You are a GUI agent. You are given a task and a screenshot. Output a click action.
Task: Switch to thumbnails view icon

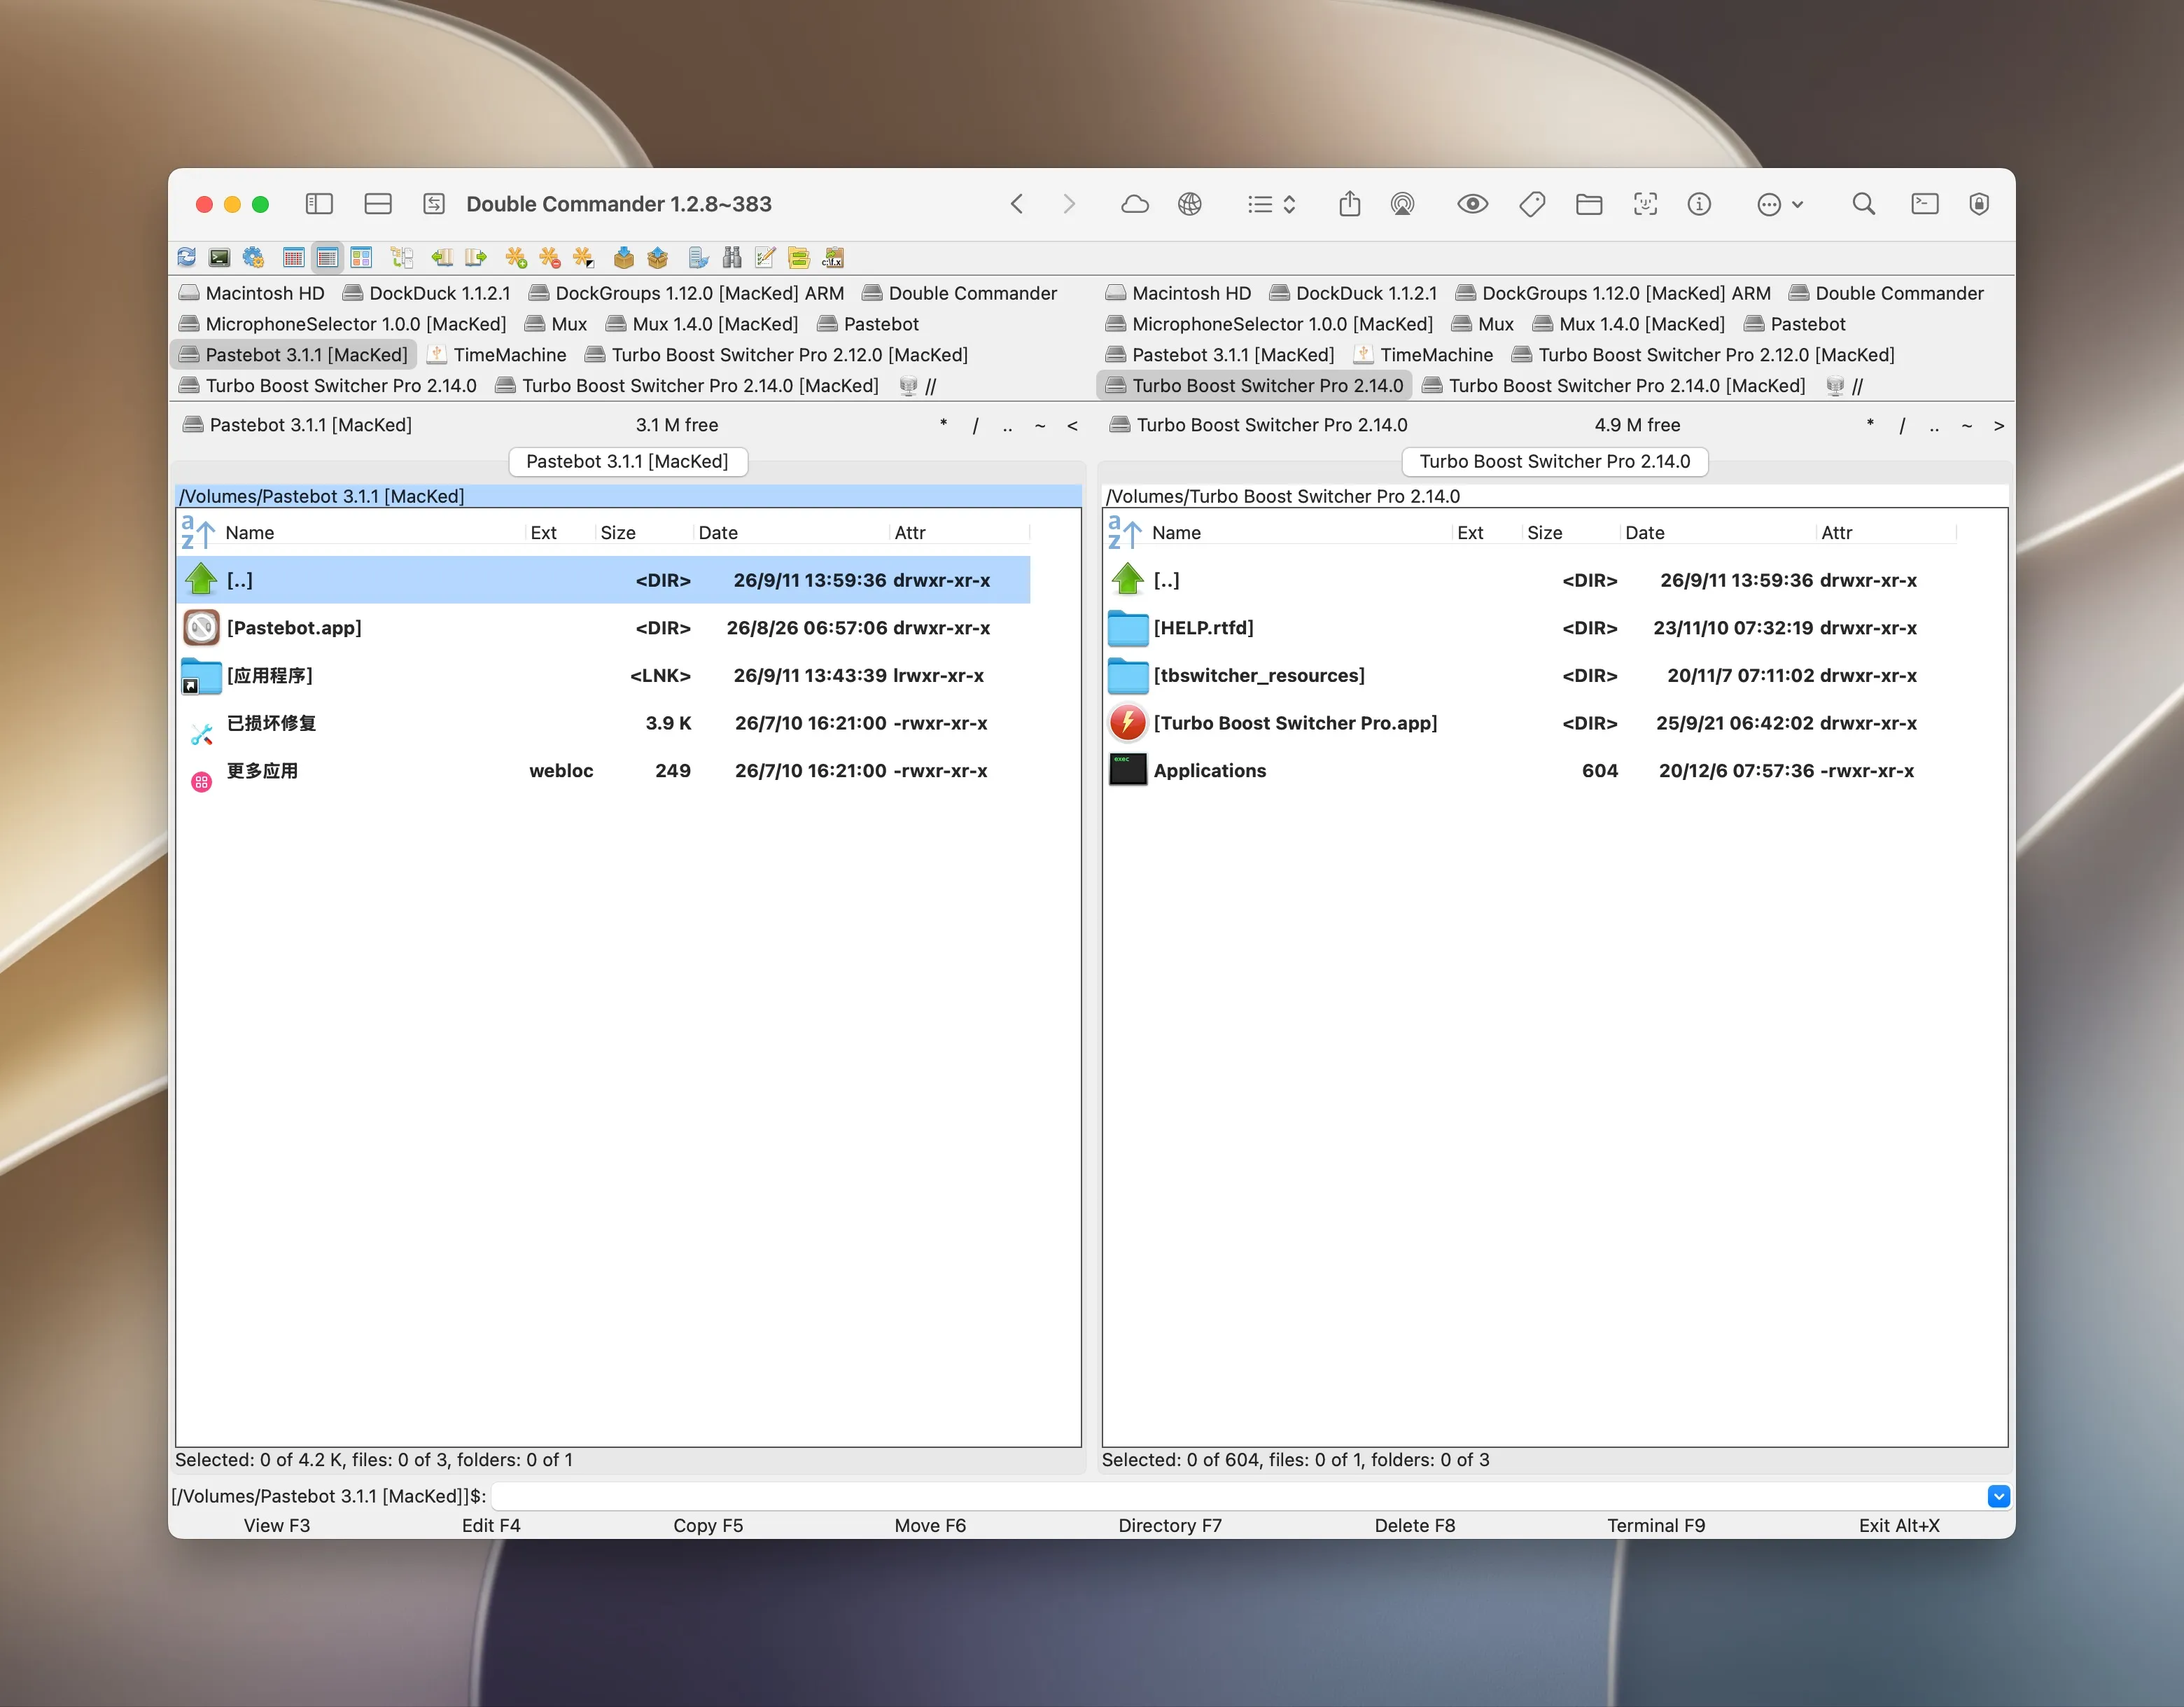click(361, 258)
